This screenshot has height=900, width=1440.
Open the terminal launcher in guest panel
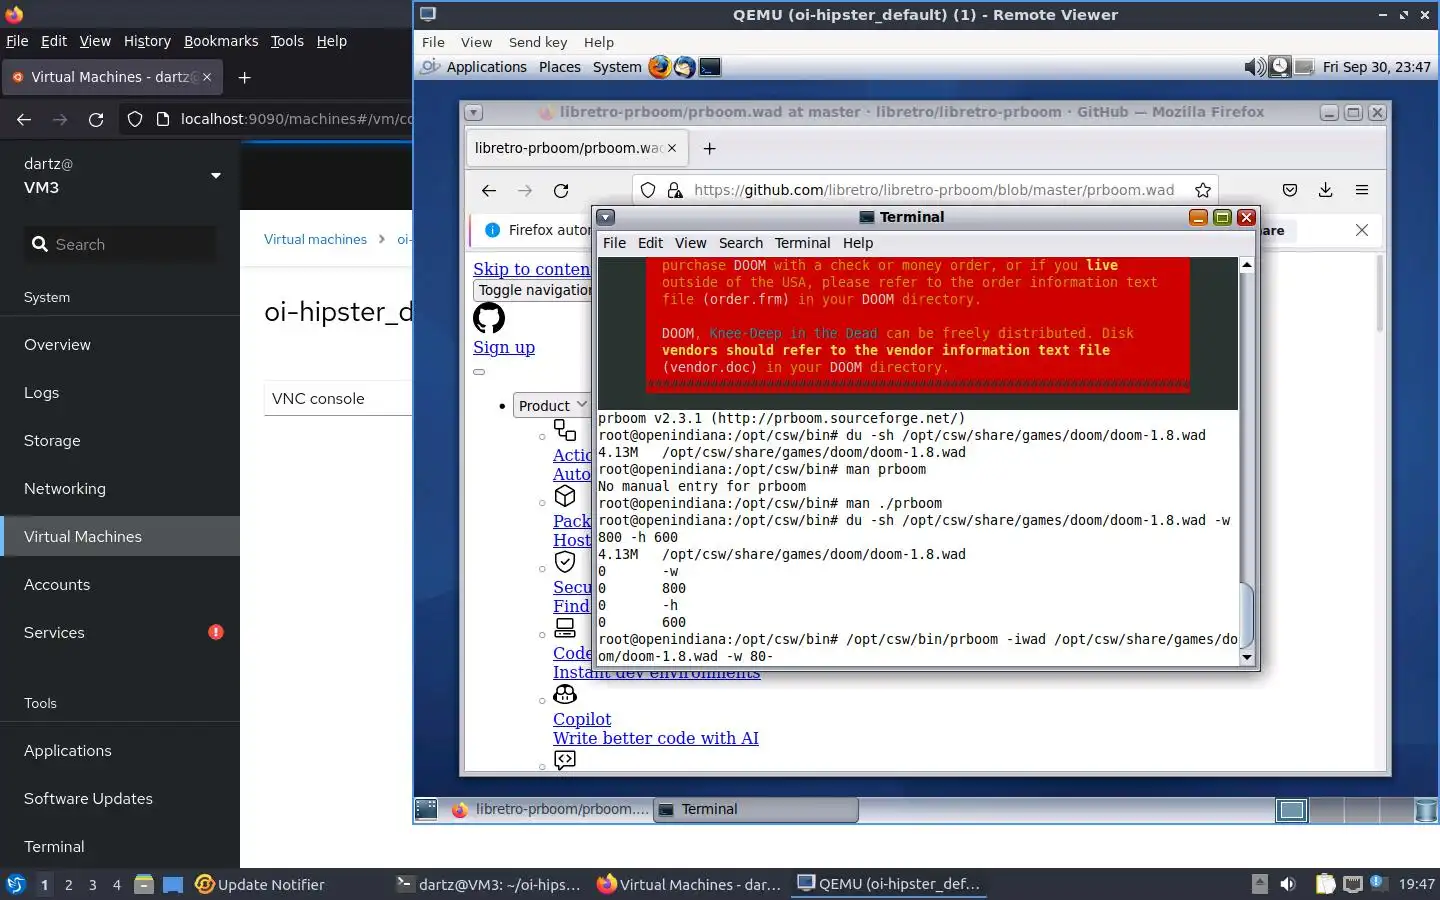coord(710,67)
